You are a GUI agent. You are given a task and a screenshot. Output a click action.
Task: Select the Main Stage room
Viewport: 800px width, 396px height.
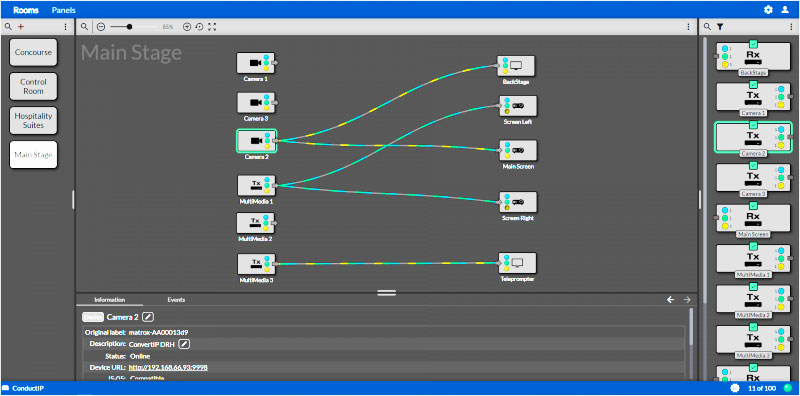[33, 155]
